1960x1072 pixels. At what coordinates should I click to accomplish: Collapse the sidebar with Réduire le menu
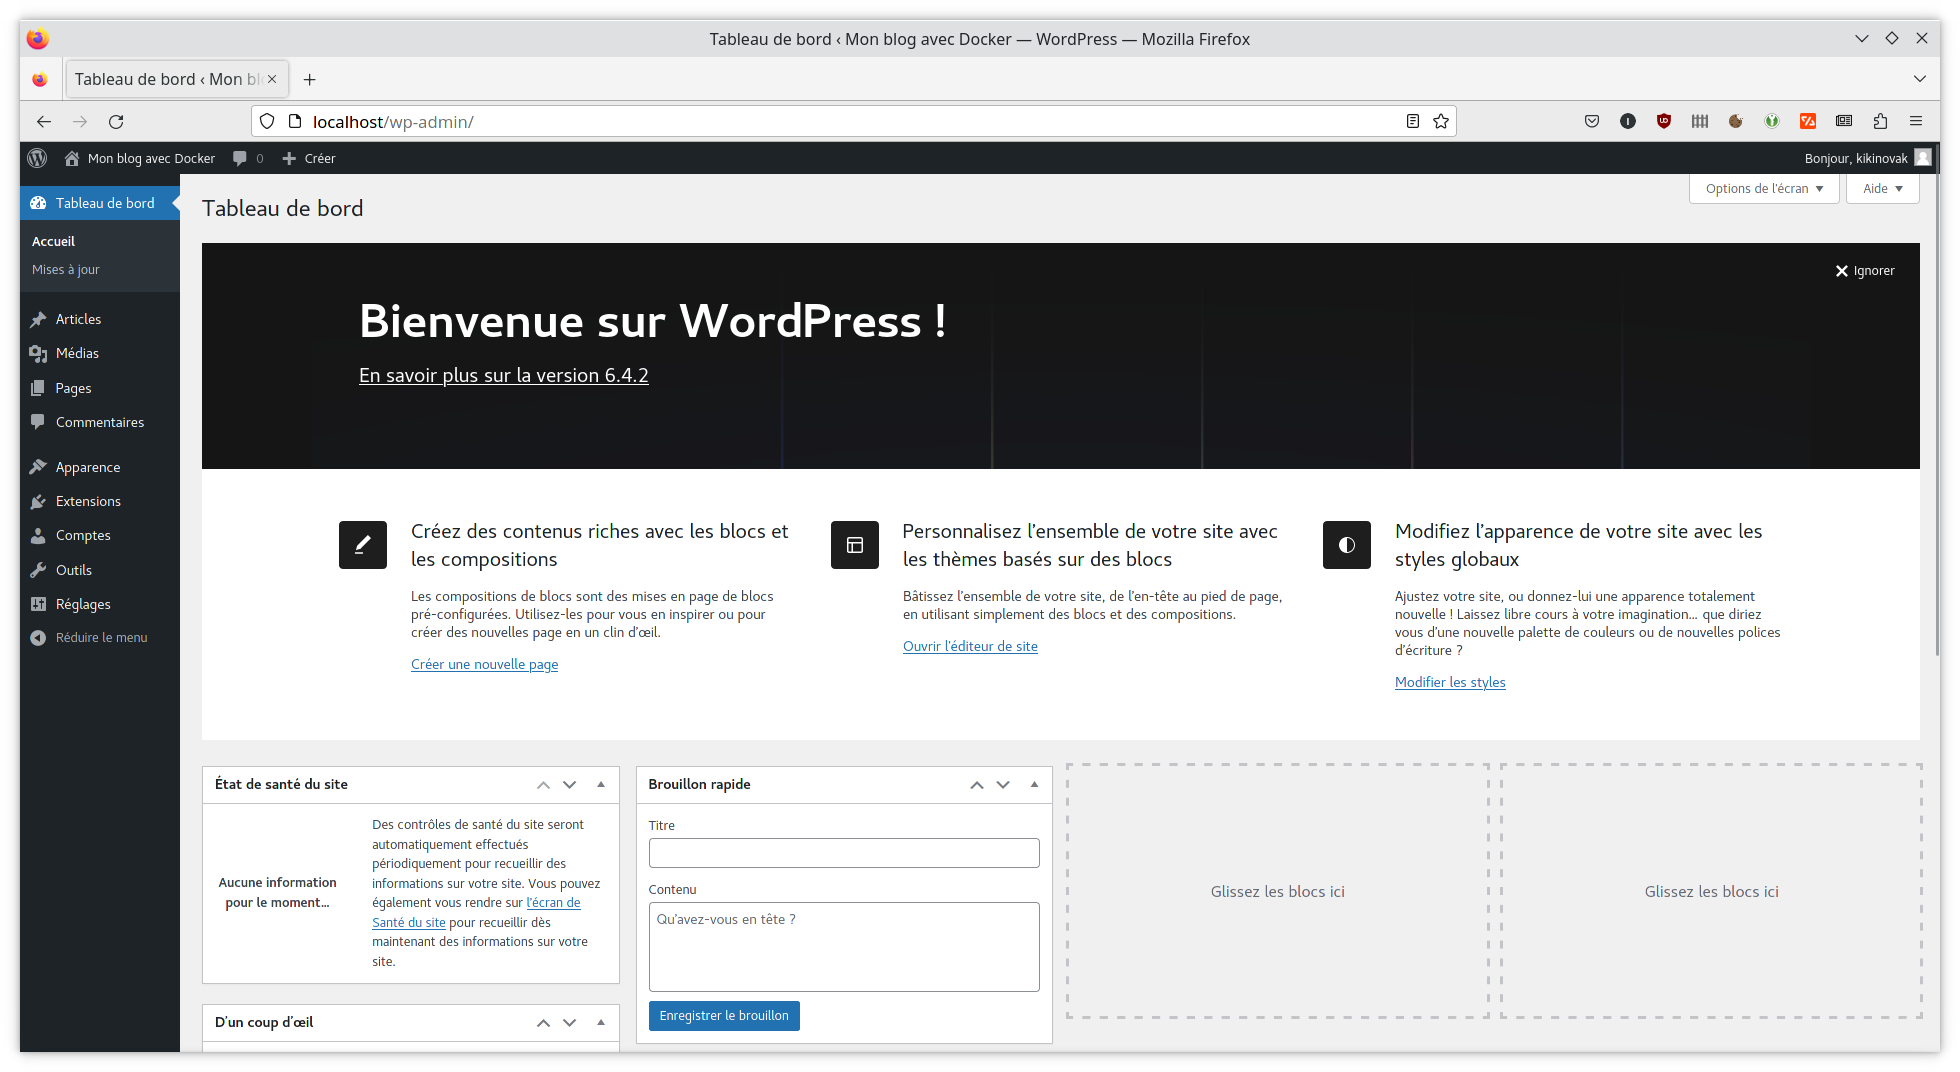click(90, 637)
